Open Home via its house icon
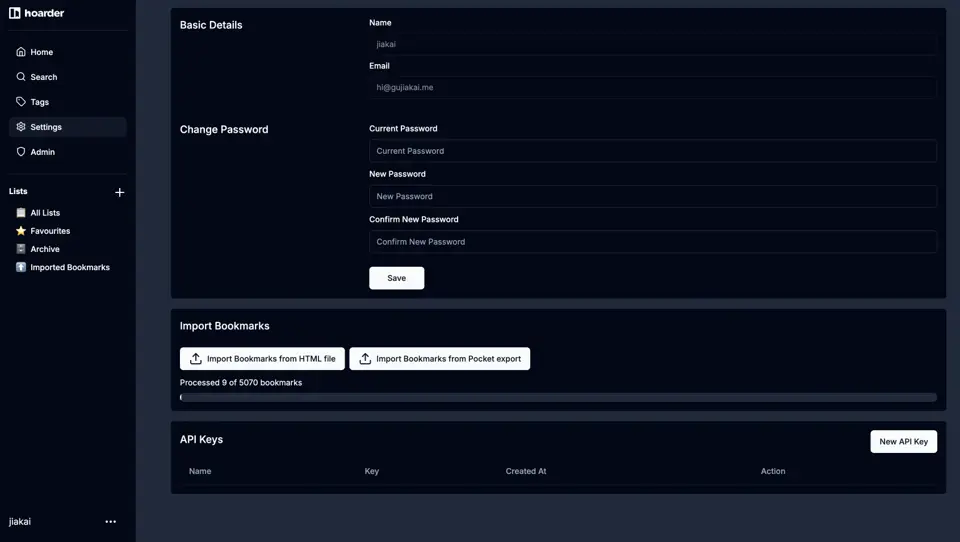The width and height of the screenshot is (960, 542). coord(21,52)
